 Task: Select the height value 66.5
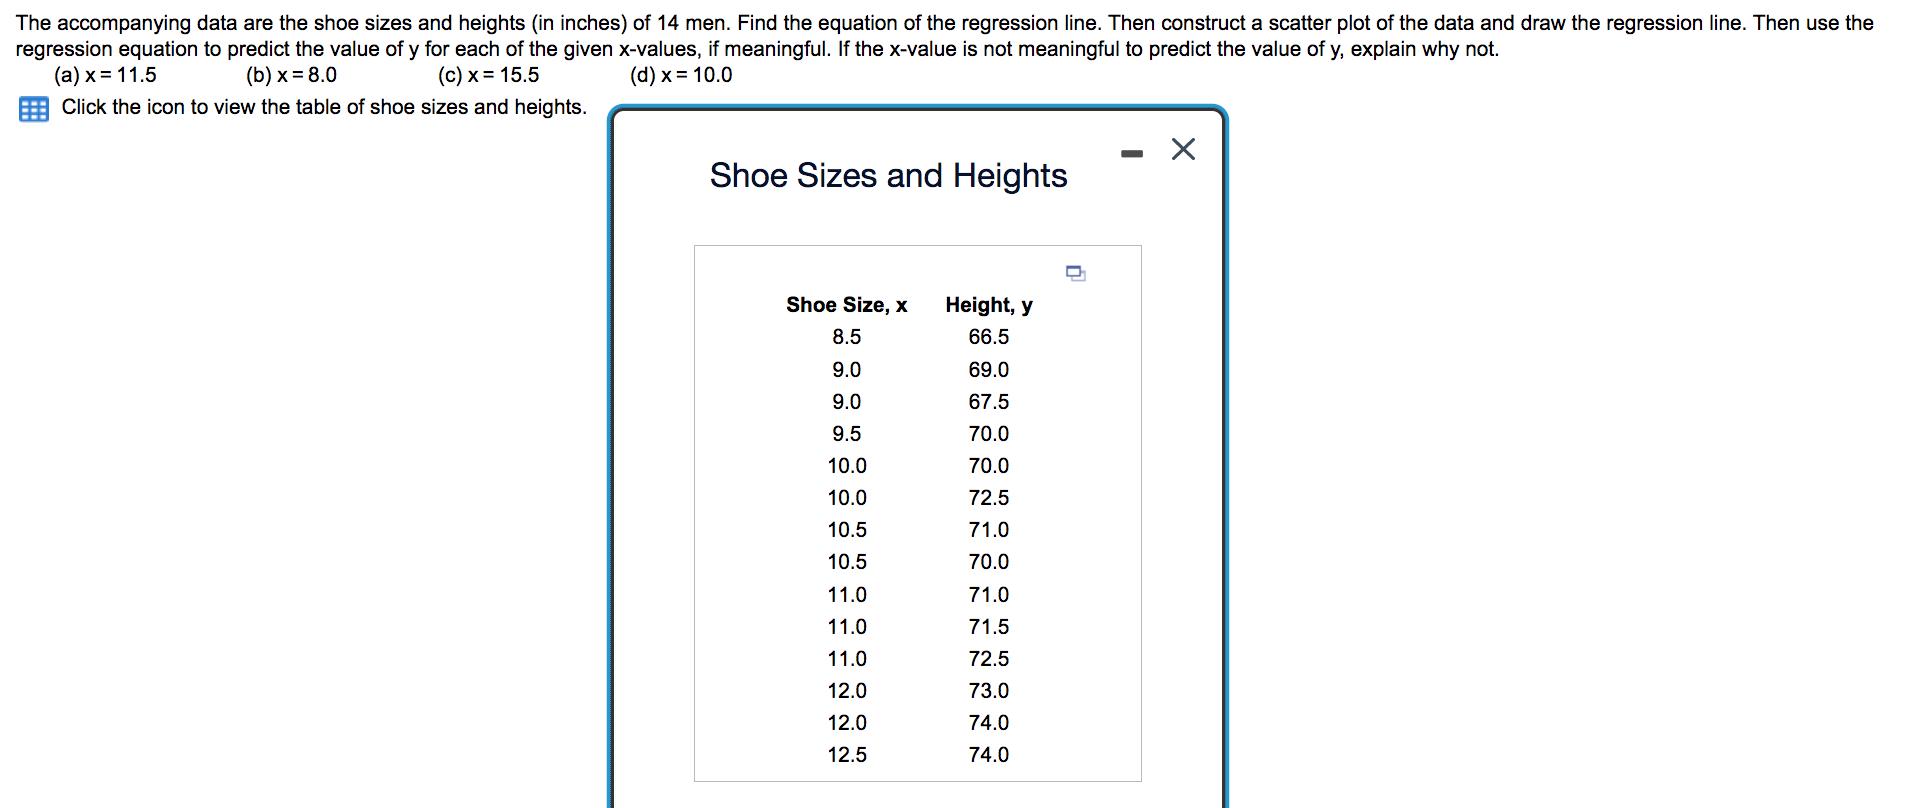tap(988, 337)
